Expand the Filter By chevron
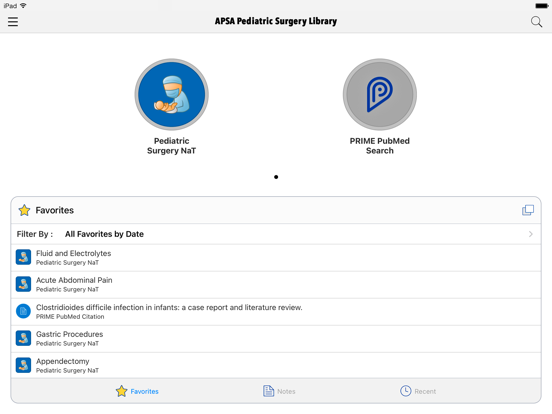552x414 pixels. 531,234
